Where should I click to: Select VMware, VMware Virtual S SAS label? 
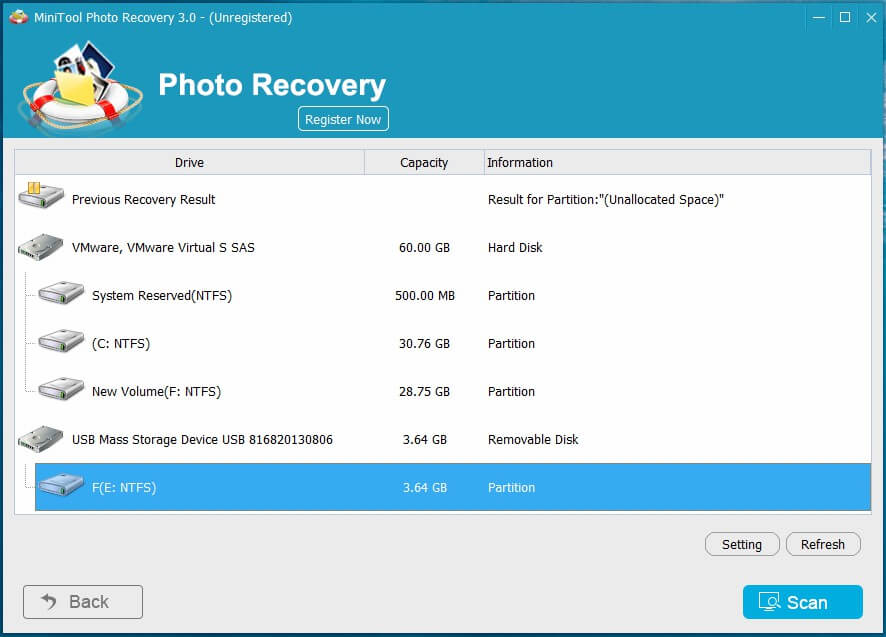tap(163, 248)
